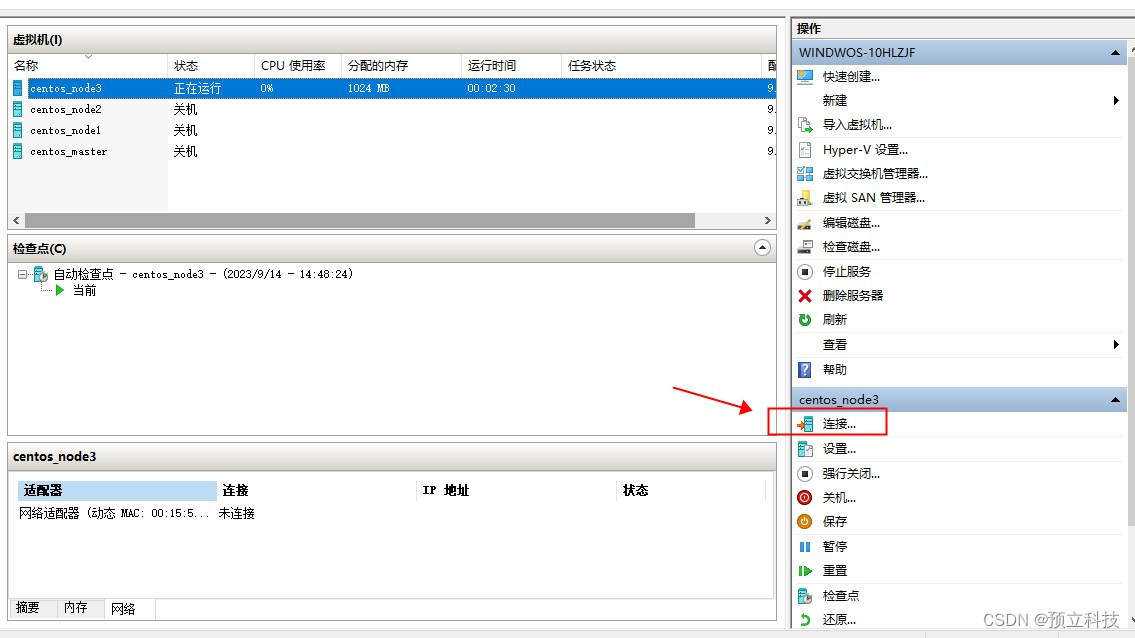Click the 快速创建 (Quick Create) icon
Screen dimensions: 1135x638
pyautogui.click(x=805, y=77)
